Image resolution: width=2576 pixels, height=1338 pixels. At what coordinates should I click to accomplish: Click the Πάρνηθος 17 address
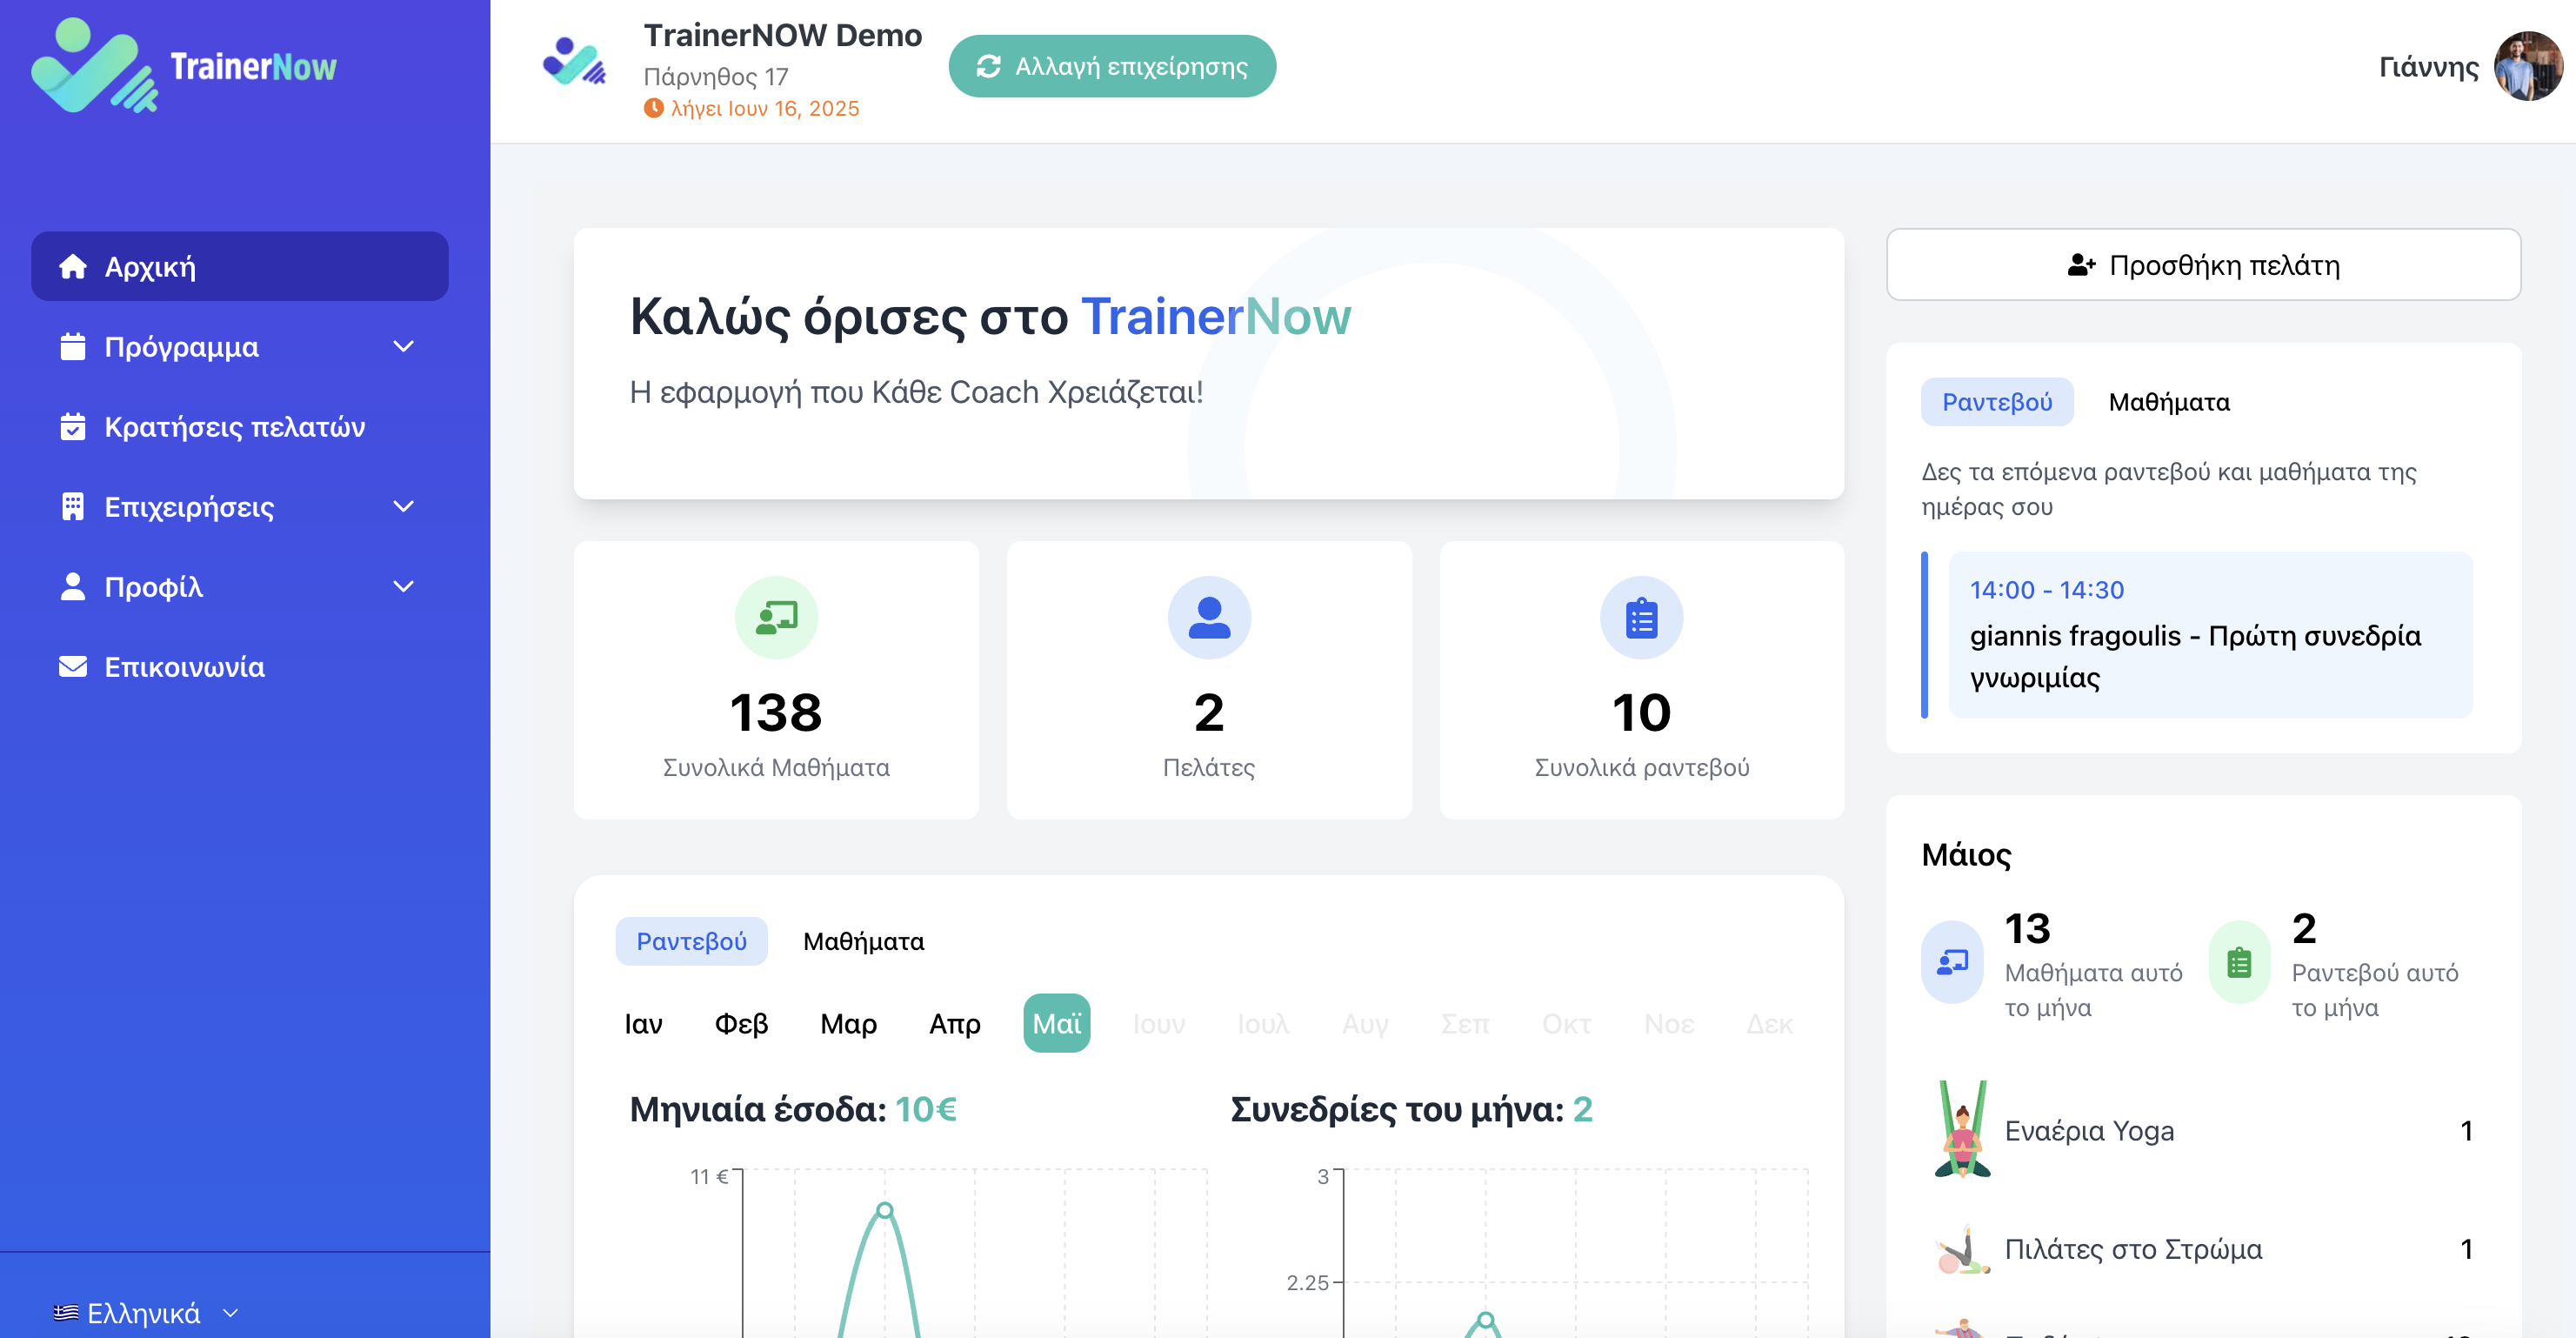coord(716,76)
